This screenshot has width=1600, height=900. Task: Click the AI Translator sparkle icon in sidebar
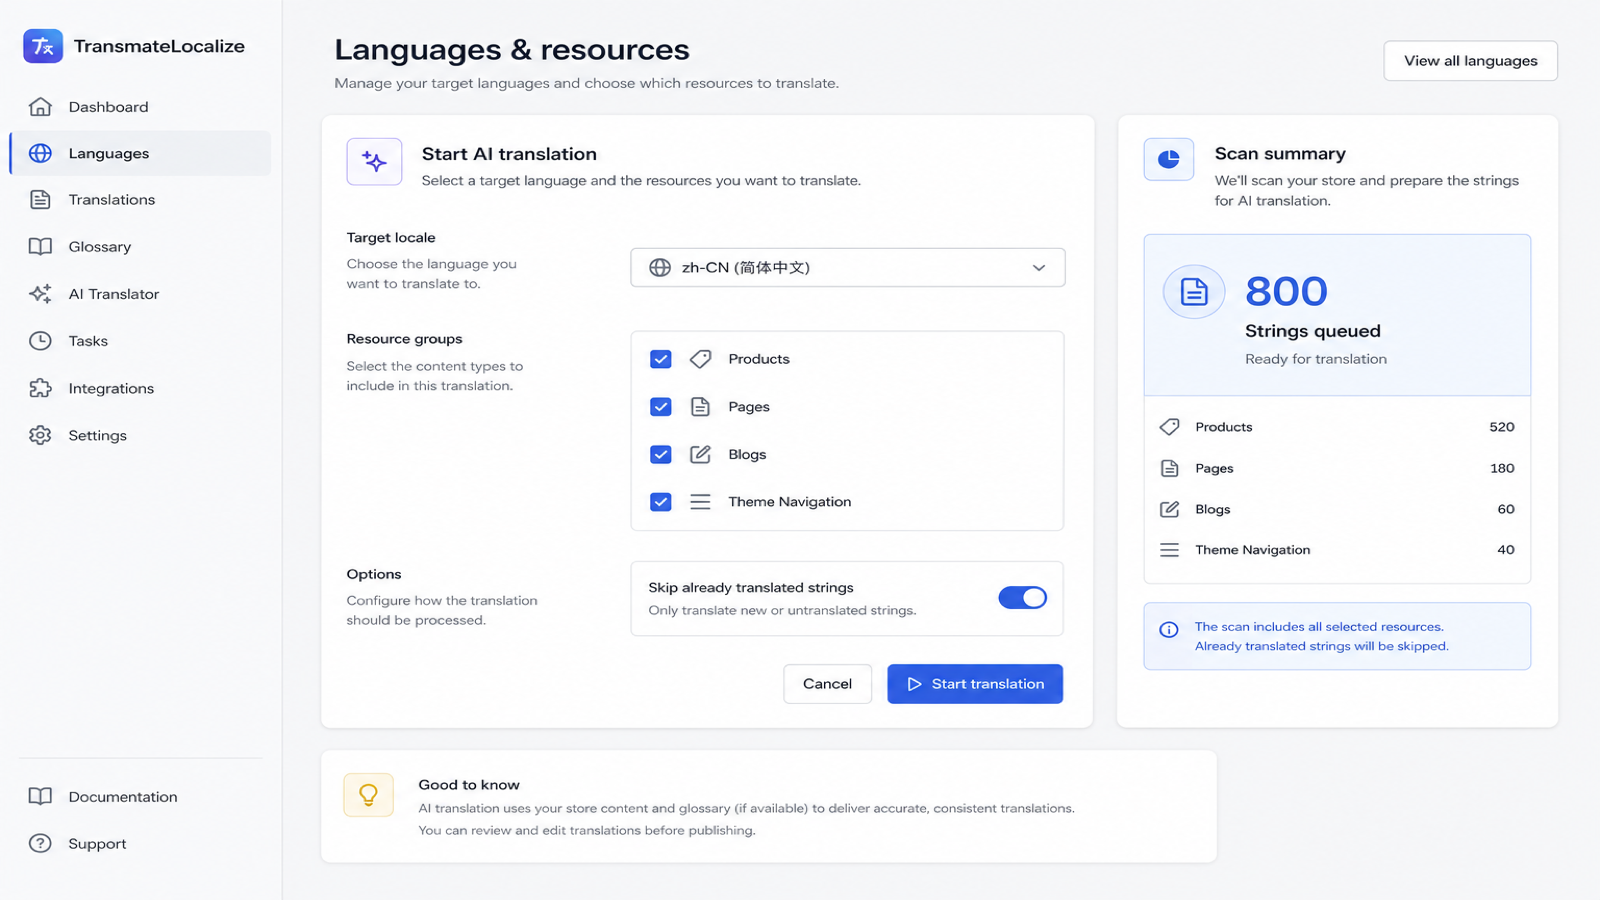[40, 294]
